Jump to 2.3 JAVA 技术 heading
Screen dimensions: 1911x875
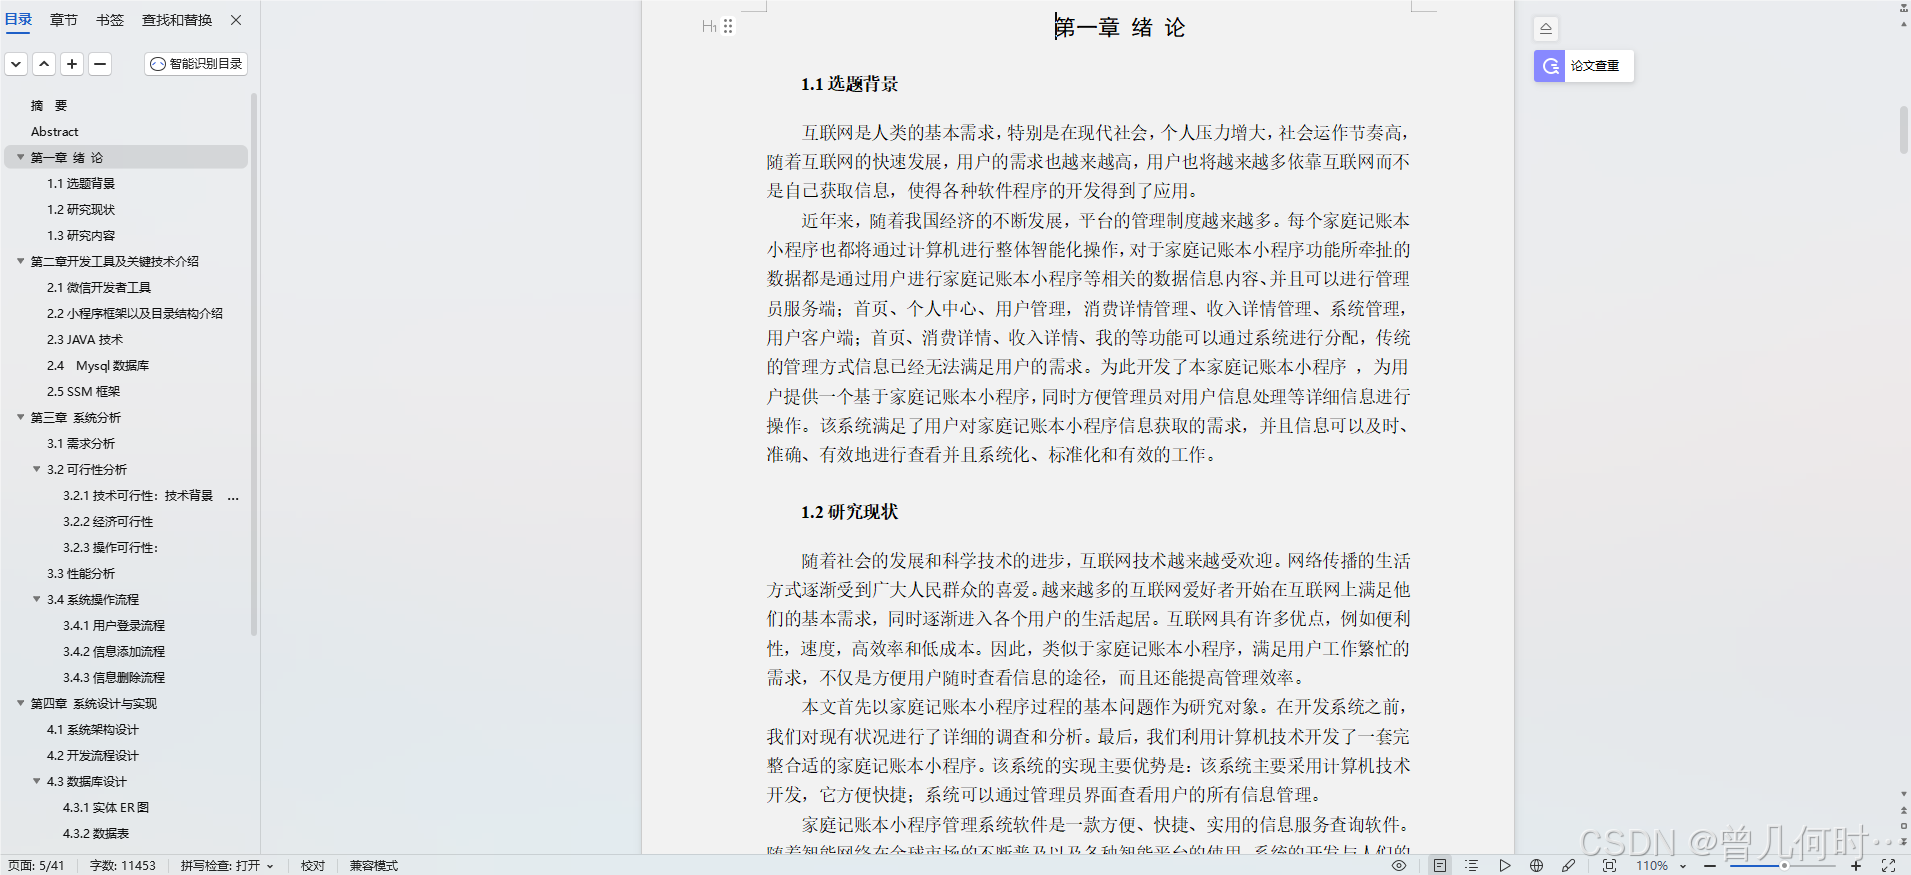coord(85,339)
